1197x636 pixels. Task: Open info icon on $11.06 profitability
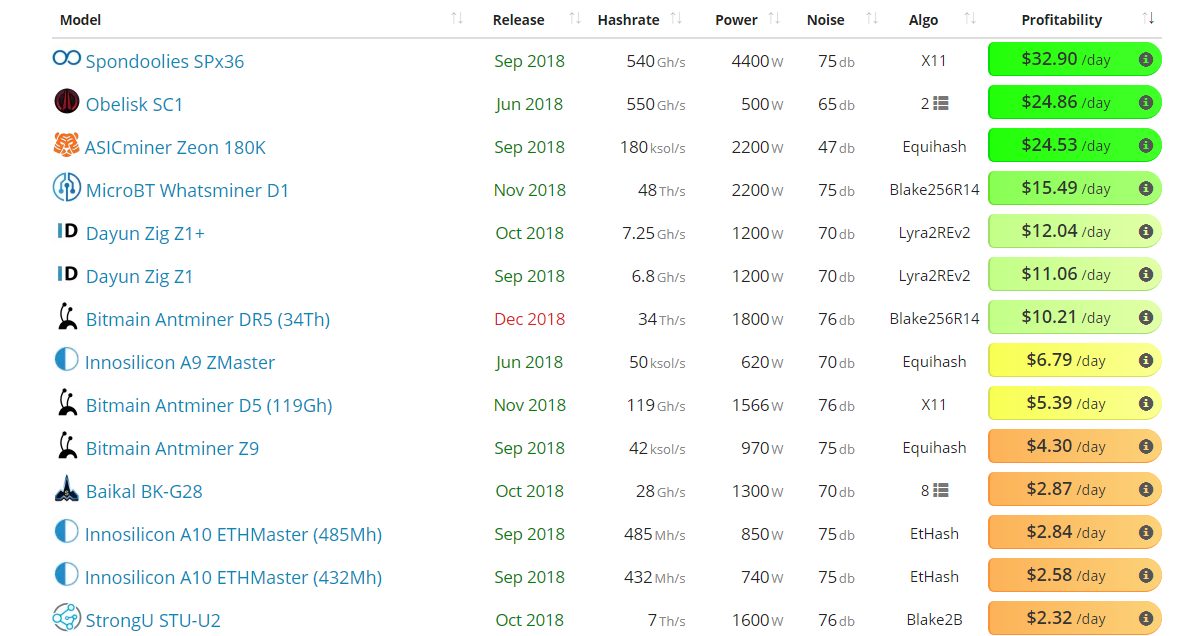(x=1145, y=275)
